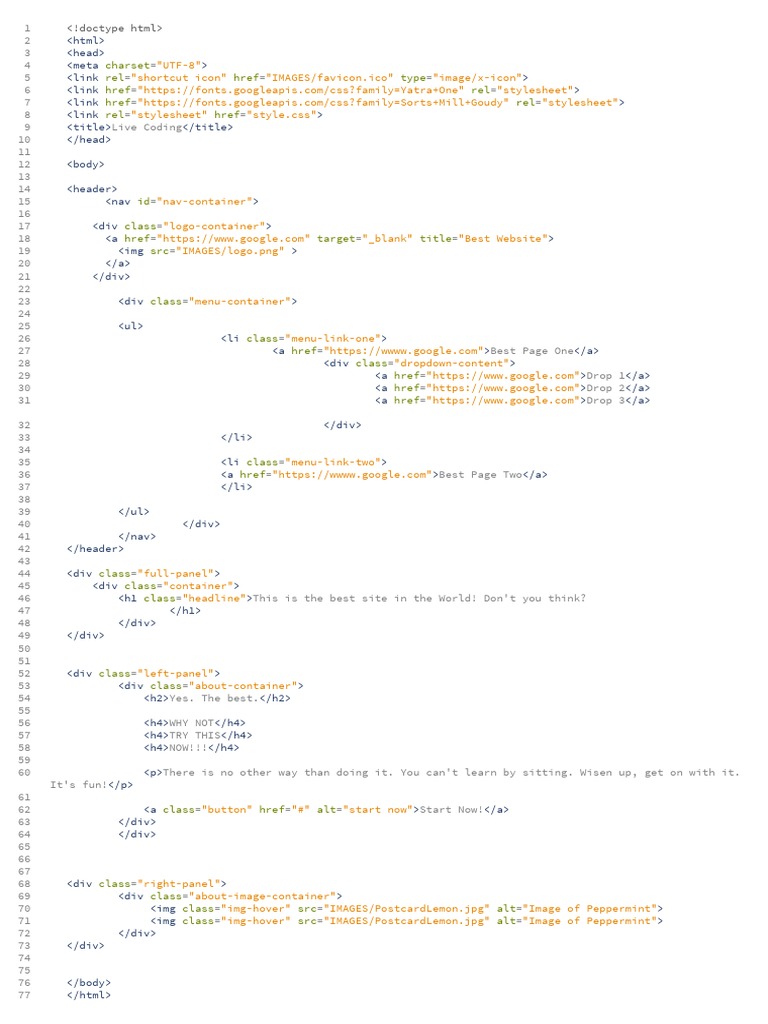Click the TRY THIS h4 text
768x1024 pixels.
(194, 736)
